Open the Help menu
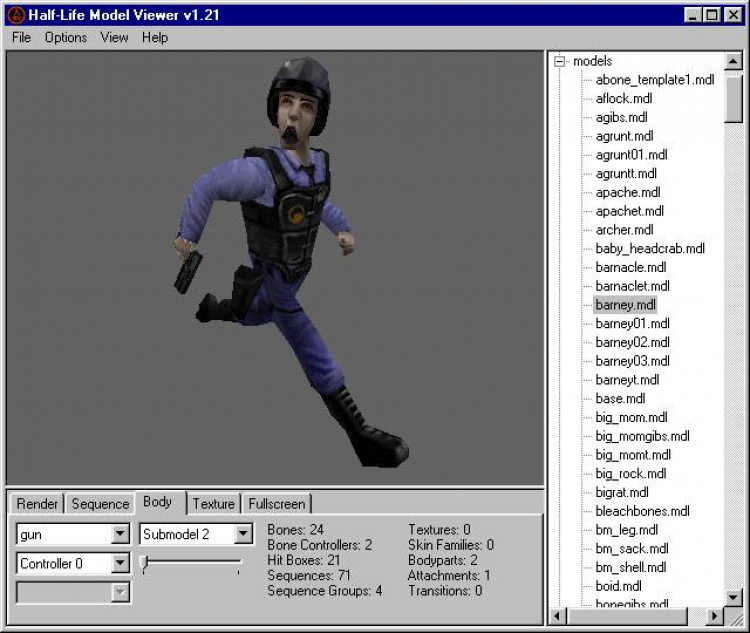 point(154,37)
